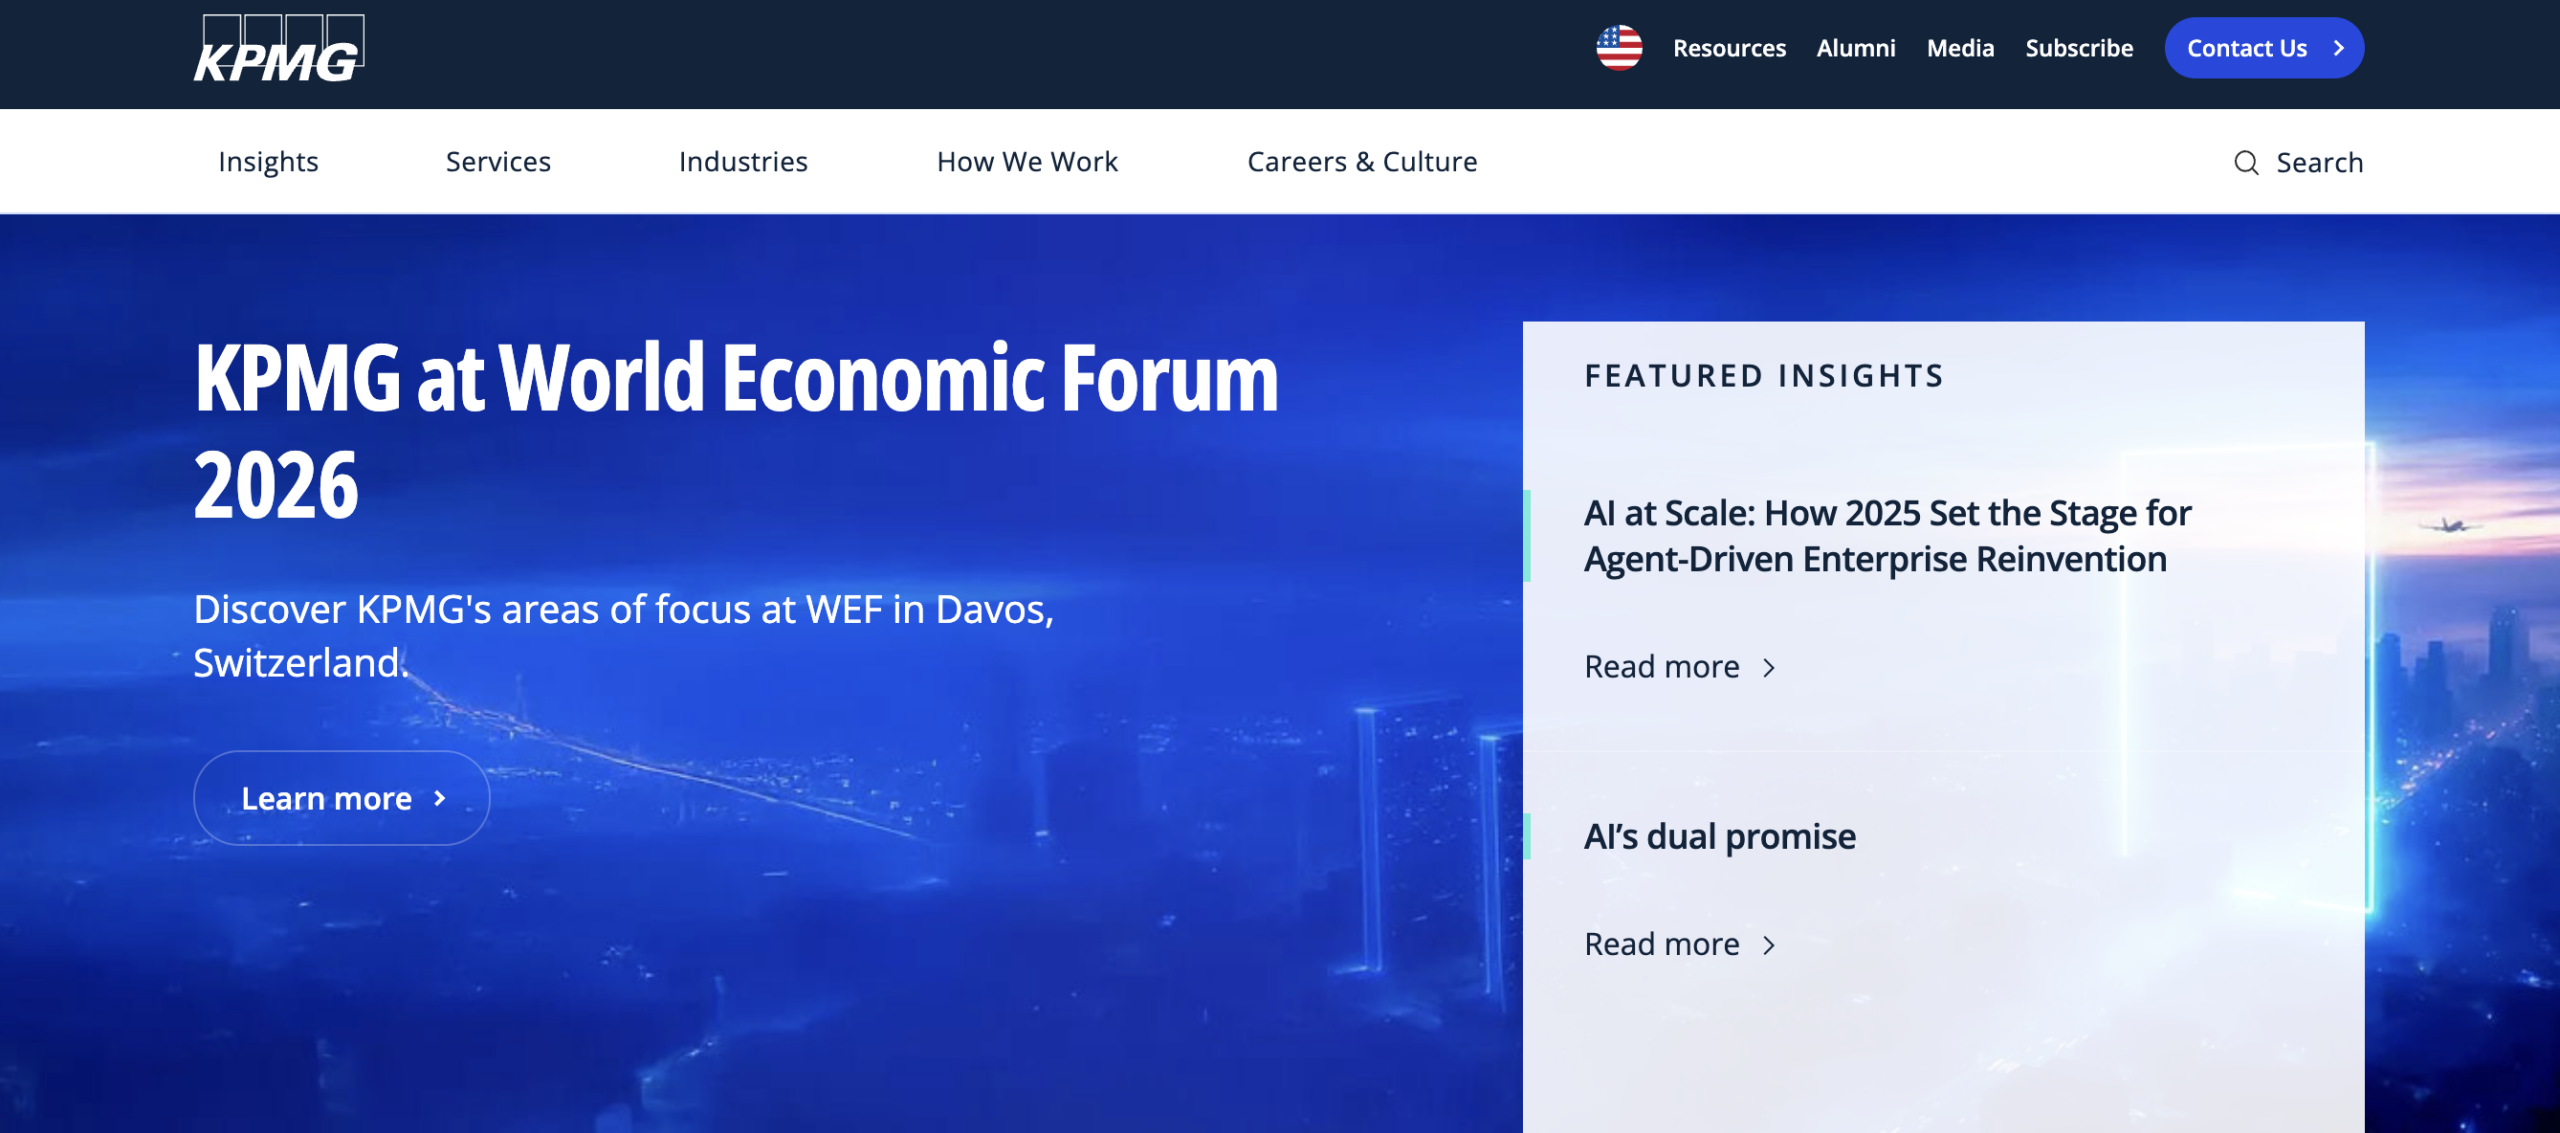This screenshot has width=2560, height=1133.
Task: Open the Insights menu
Action: click(x=268, y=162)
